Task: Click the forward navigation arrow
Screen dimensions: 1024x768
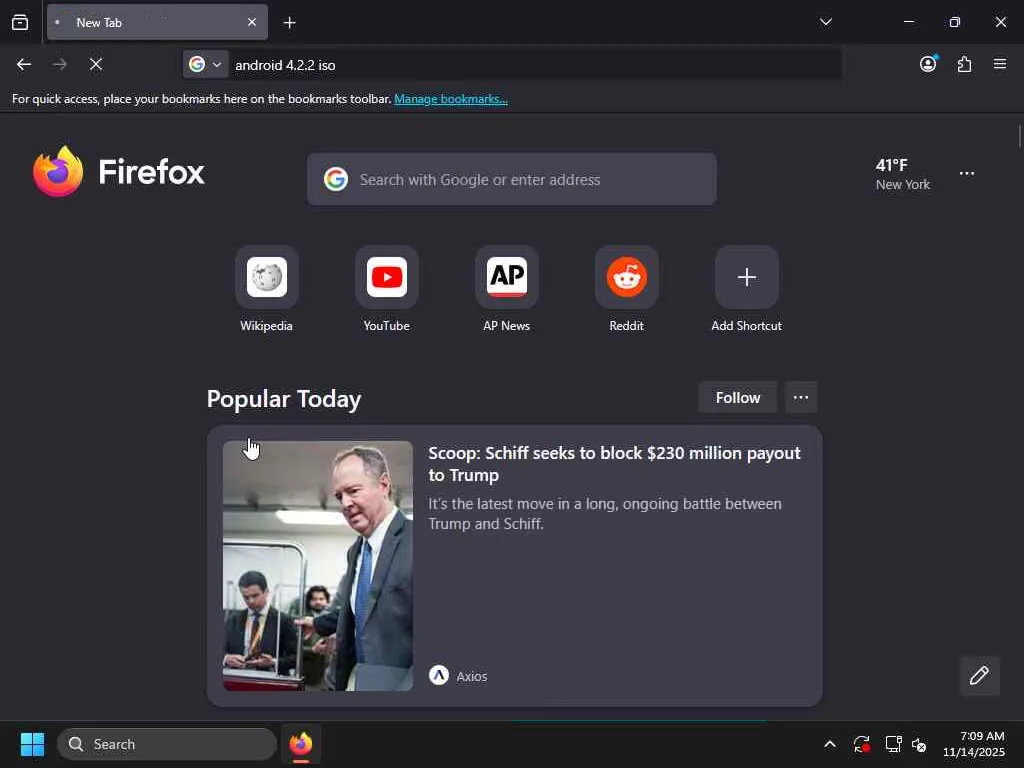Action: [x=59, y=64]
